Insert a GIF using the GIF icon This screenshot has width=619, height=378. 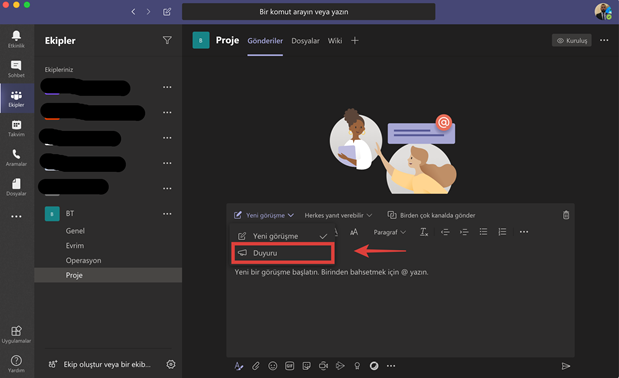289,366
